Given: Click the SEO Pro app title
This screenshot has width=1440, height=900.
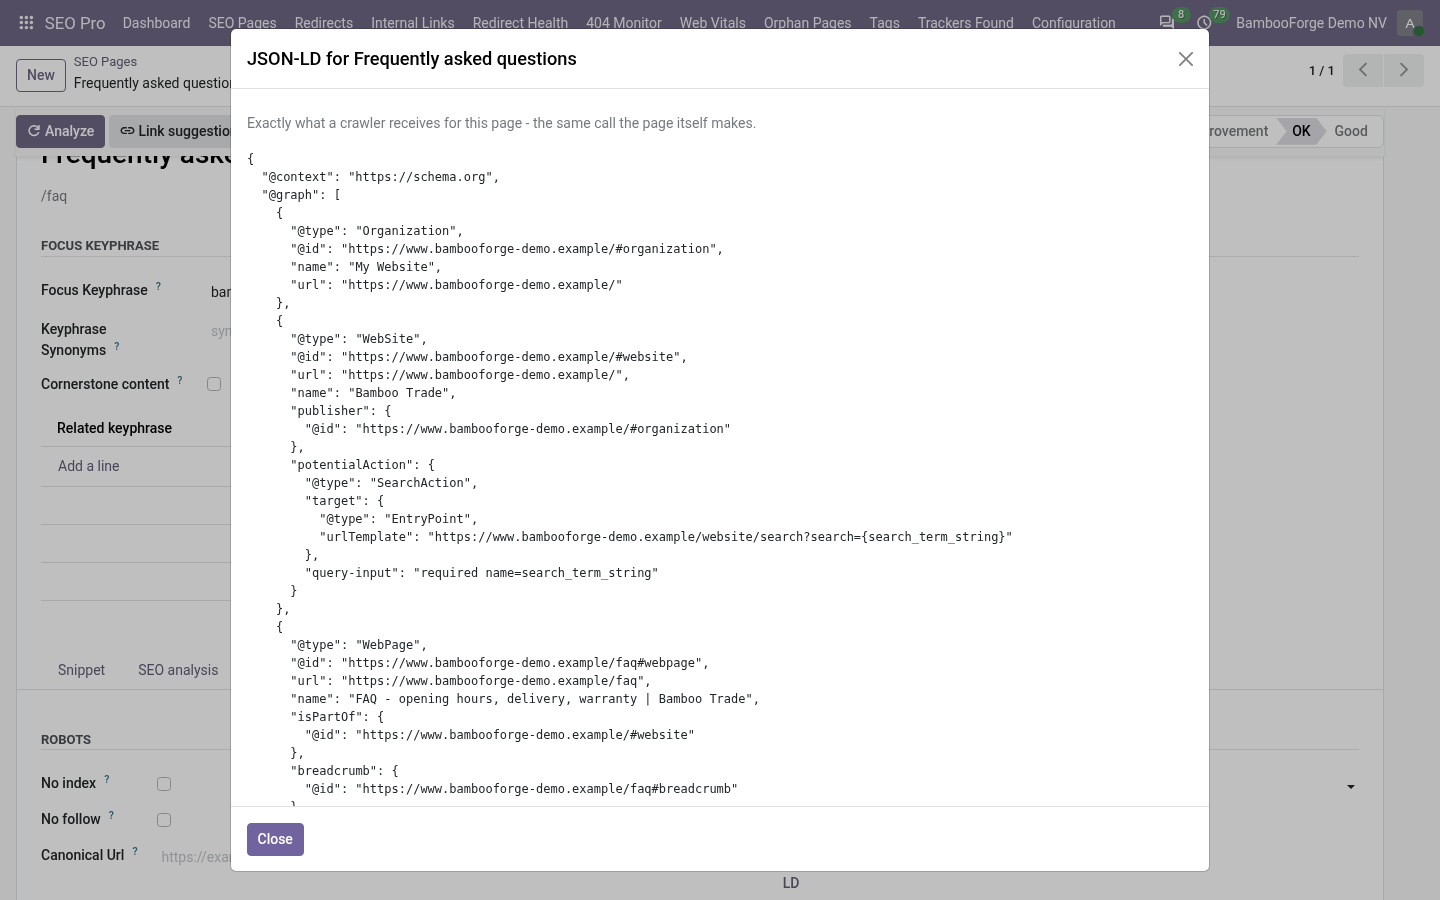Looking at the screenshot, I should [x=75, y=23].
